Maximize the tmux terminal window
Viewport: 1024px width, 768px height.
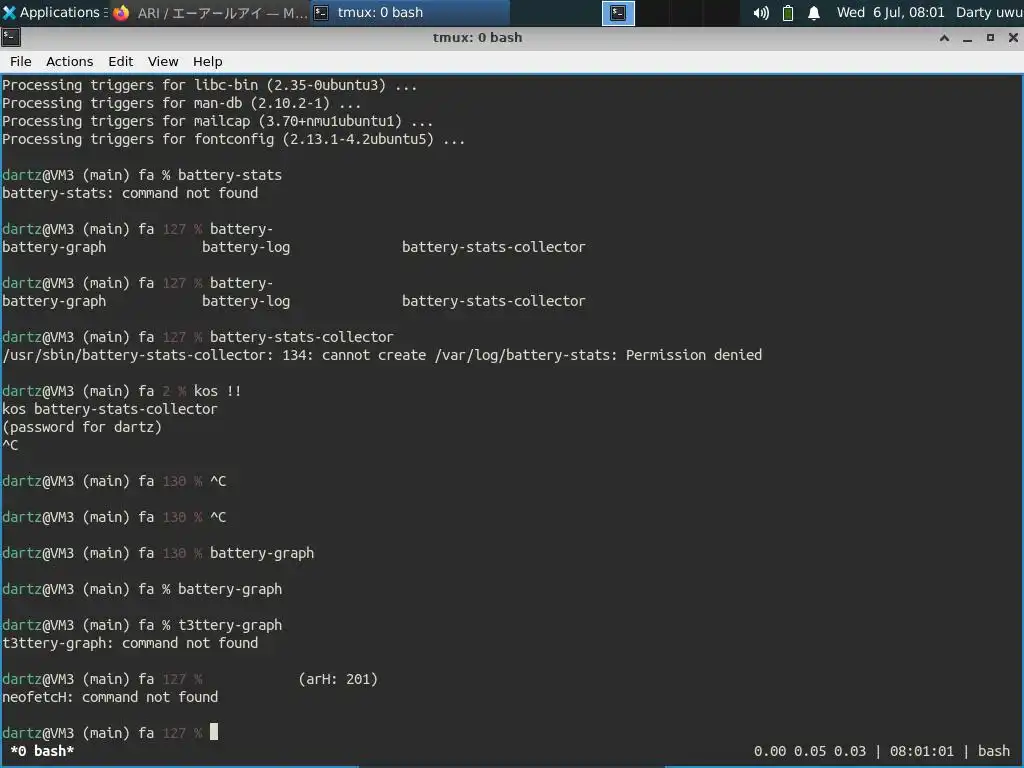coord(990,38)
